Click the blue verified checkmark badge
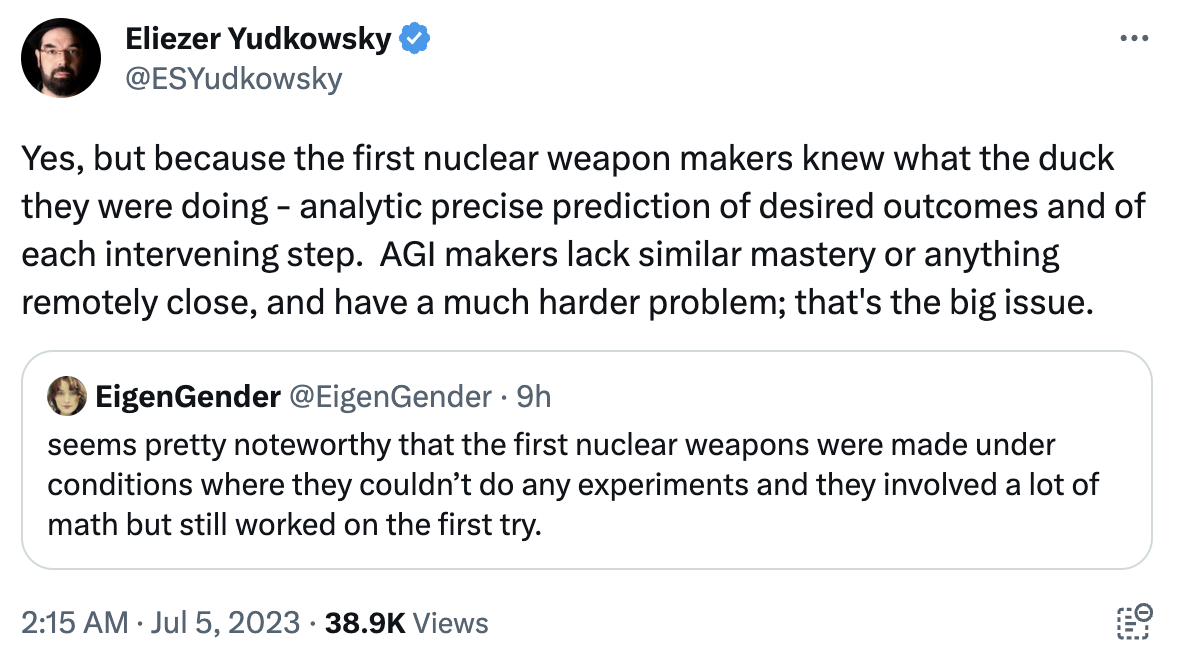This screenshot has height=670, width=1182. 414,38
